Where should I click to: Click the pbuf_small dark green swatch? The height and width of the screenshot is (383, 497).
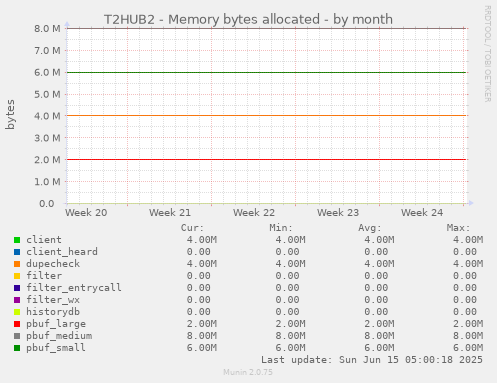(x=17, y=348)
